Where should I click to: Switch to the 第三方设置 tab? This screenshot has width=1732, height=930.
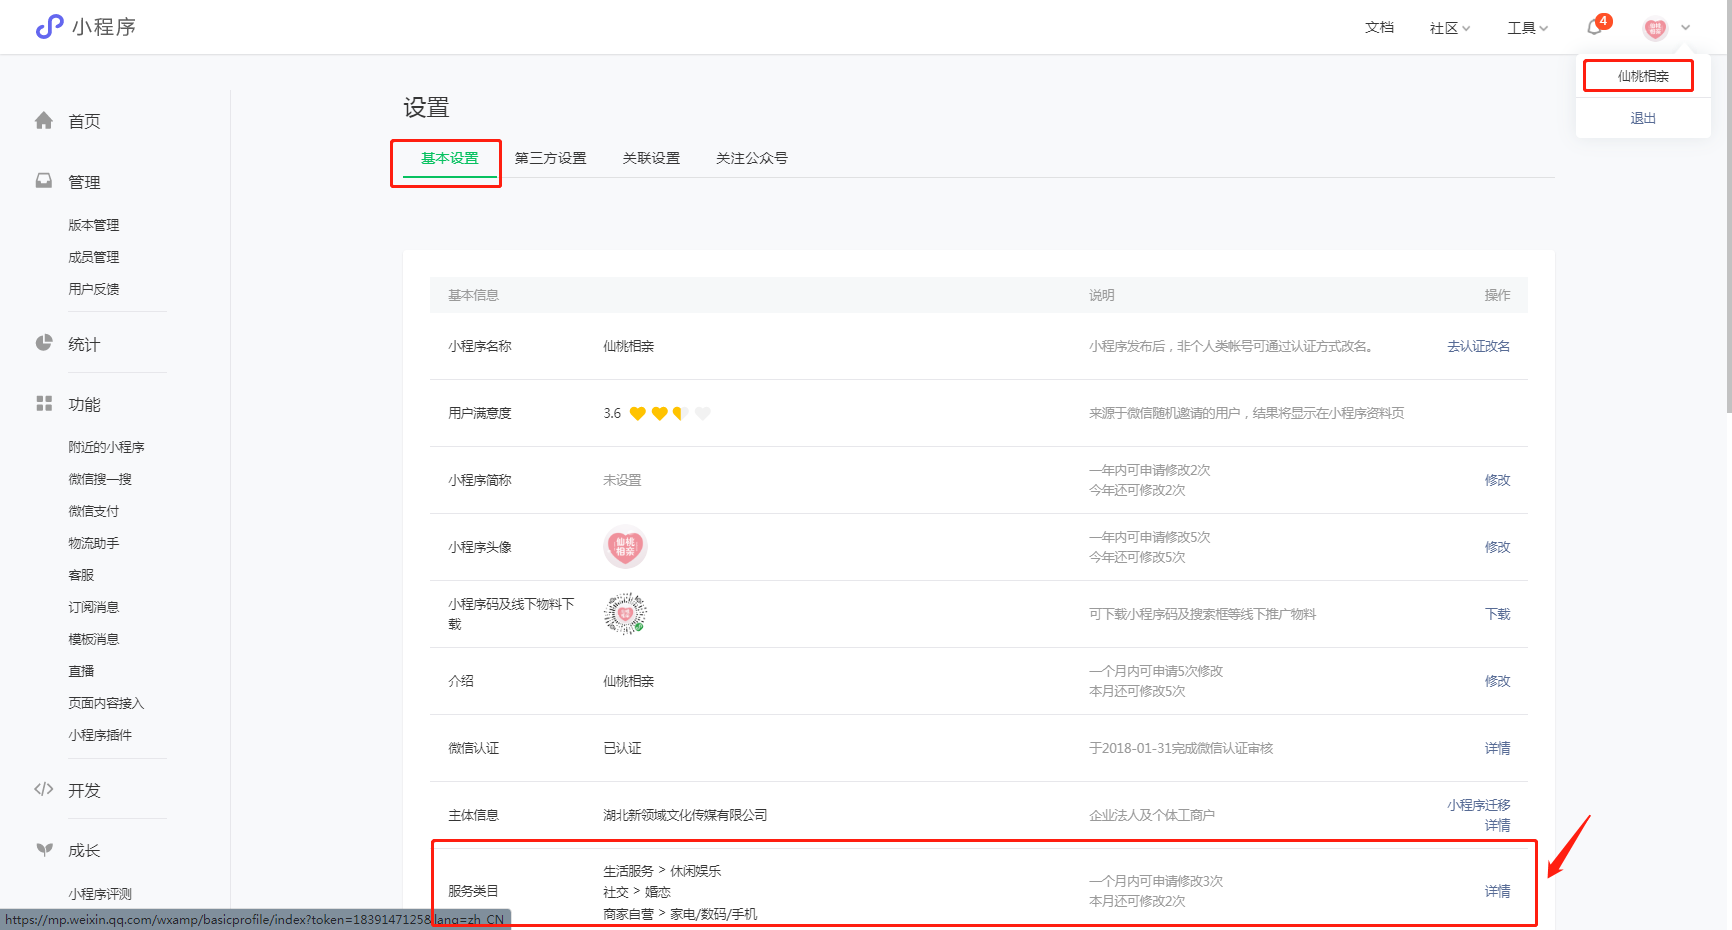pos(550,158)
